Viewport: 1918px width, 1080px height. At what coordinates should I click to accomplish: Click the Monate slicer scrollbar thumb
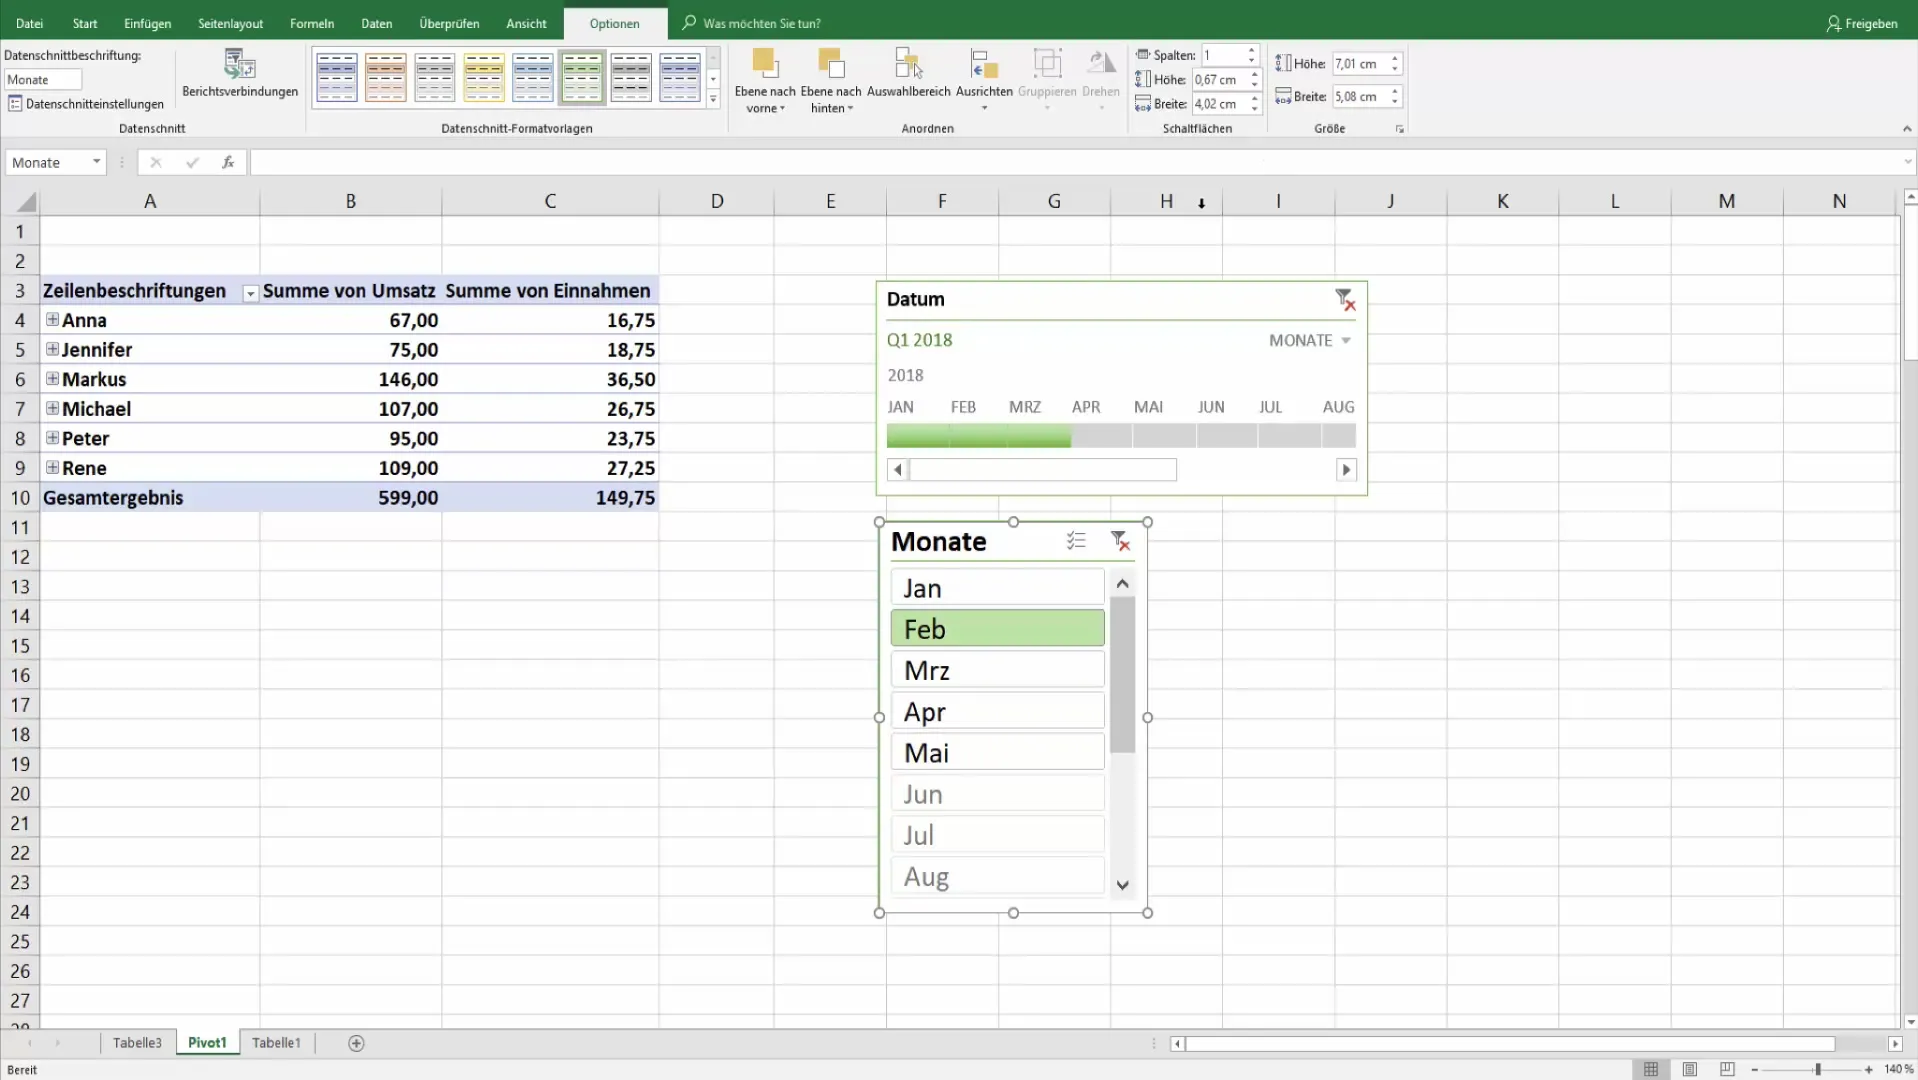click(1122, 675)
